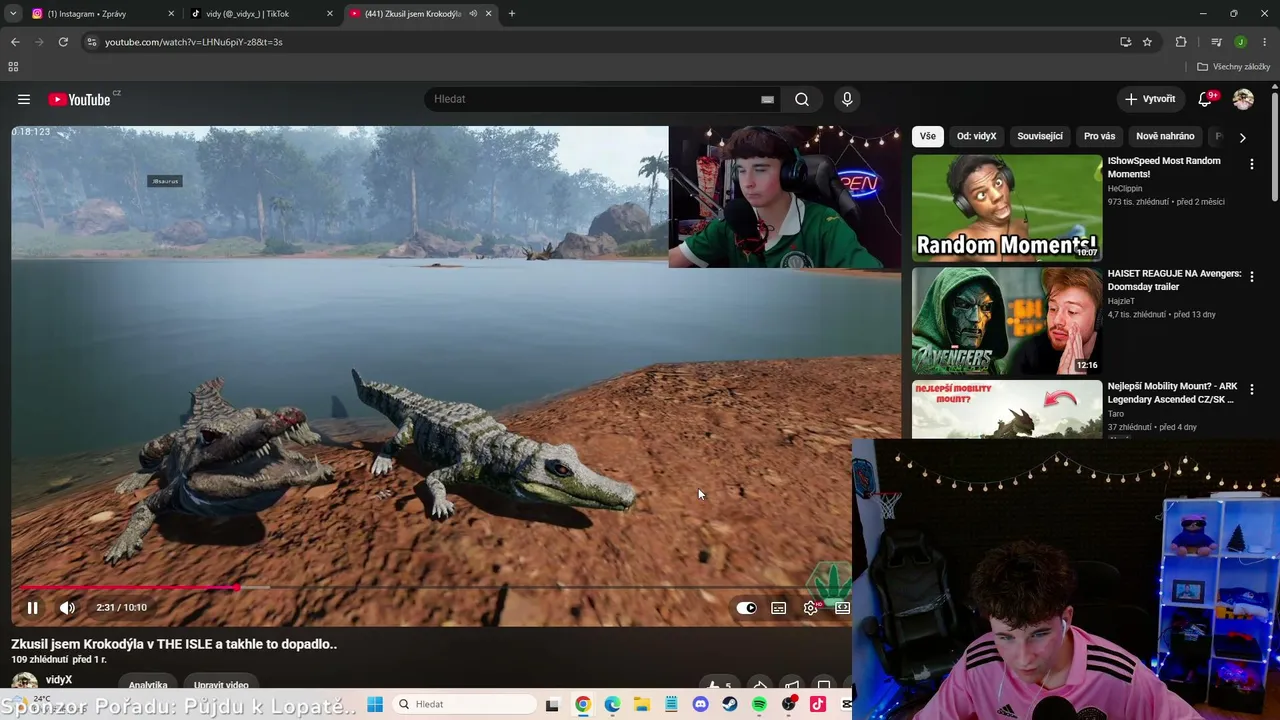This screenshot has width=1280, height=720.
Task: Open the video settings gear
Action: point(811,607)
